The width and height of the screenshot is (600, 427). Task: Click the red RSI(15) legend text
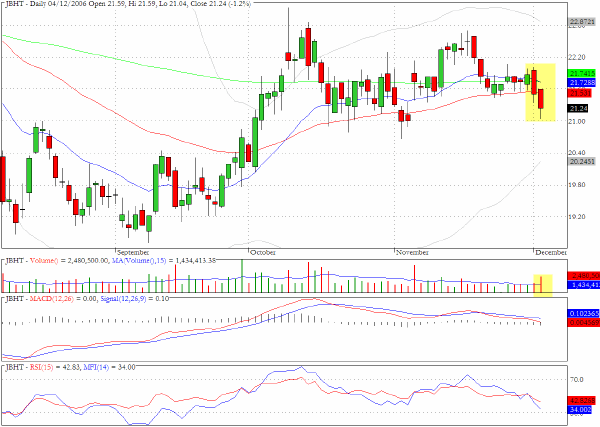[x=41, y=367]
